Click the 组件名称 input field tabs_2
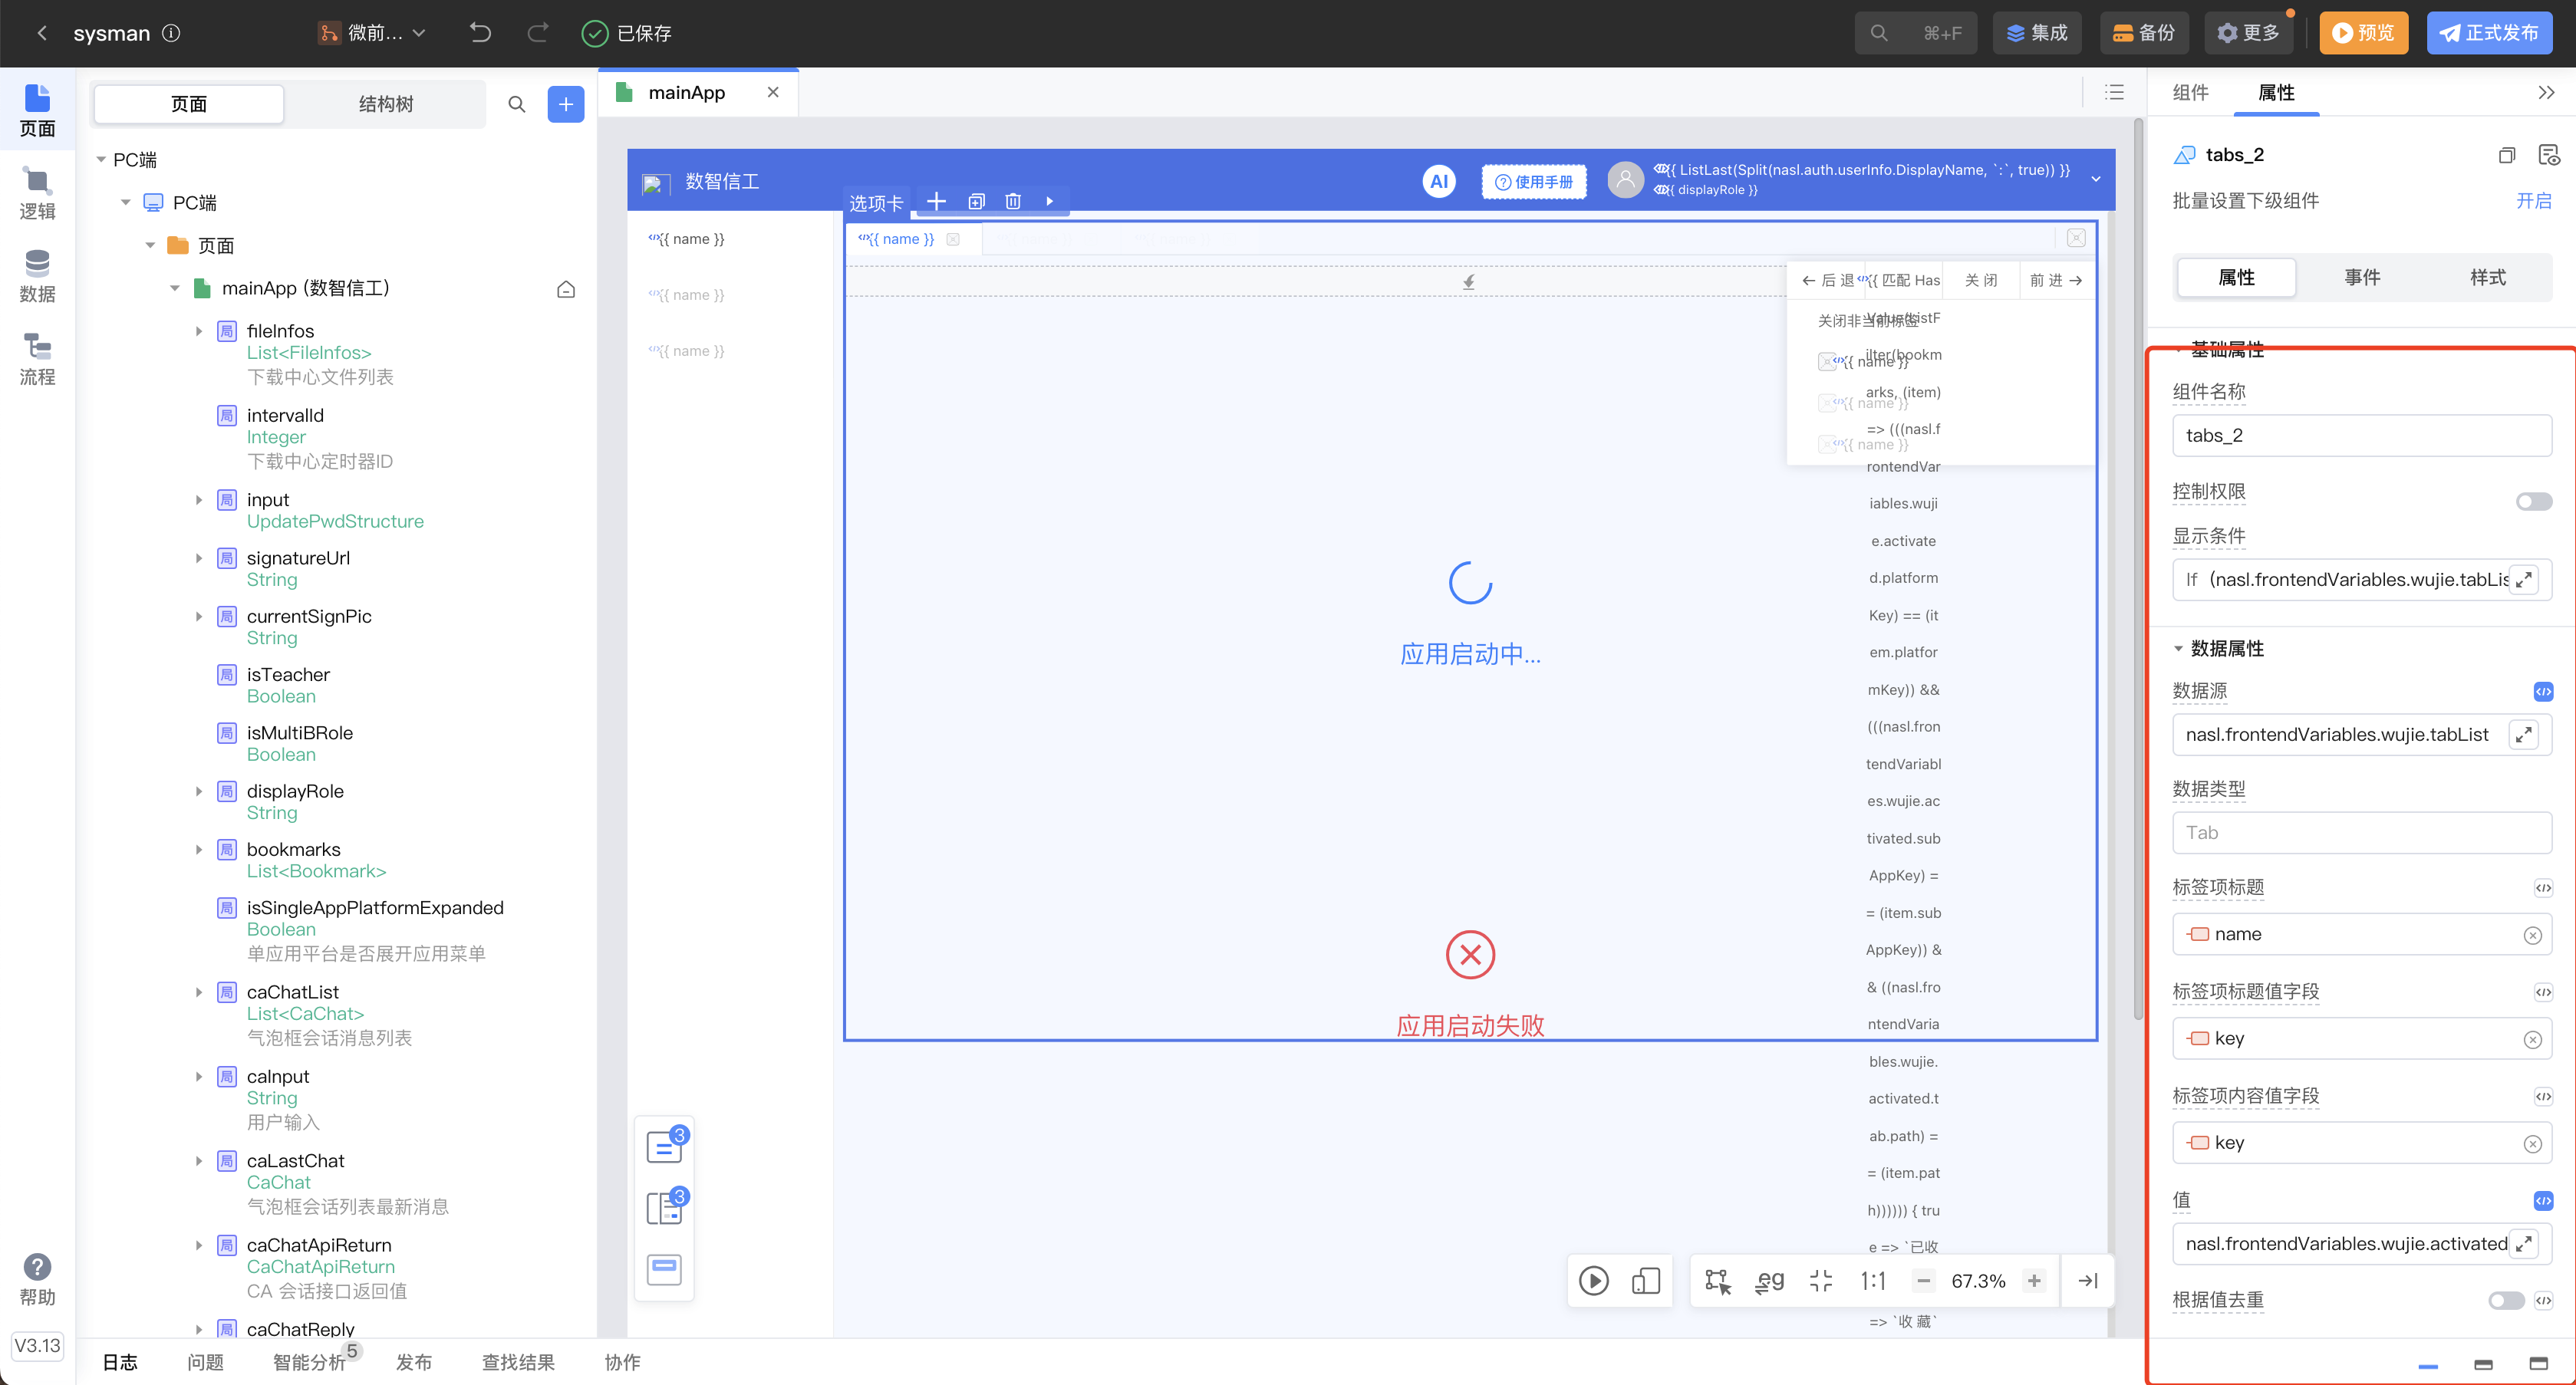 [x=2361, y=435]
